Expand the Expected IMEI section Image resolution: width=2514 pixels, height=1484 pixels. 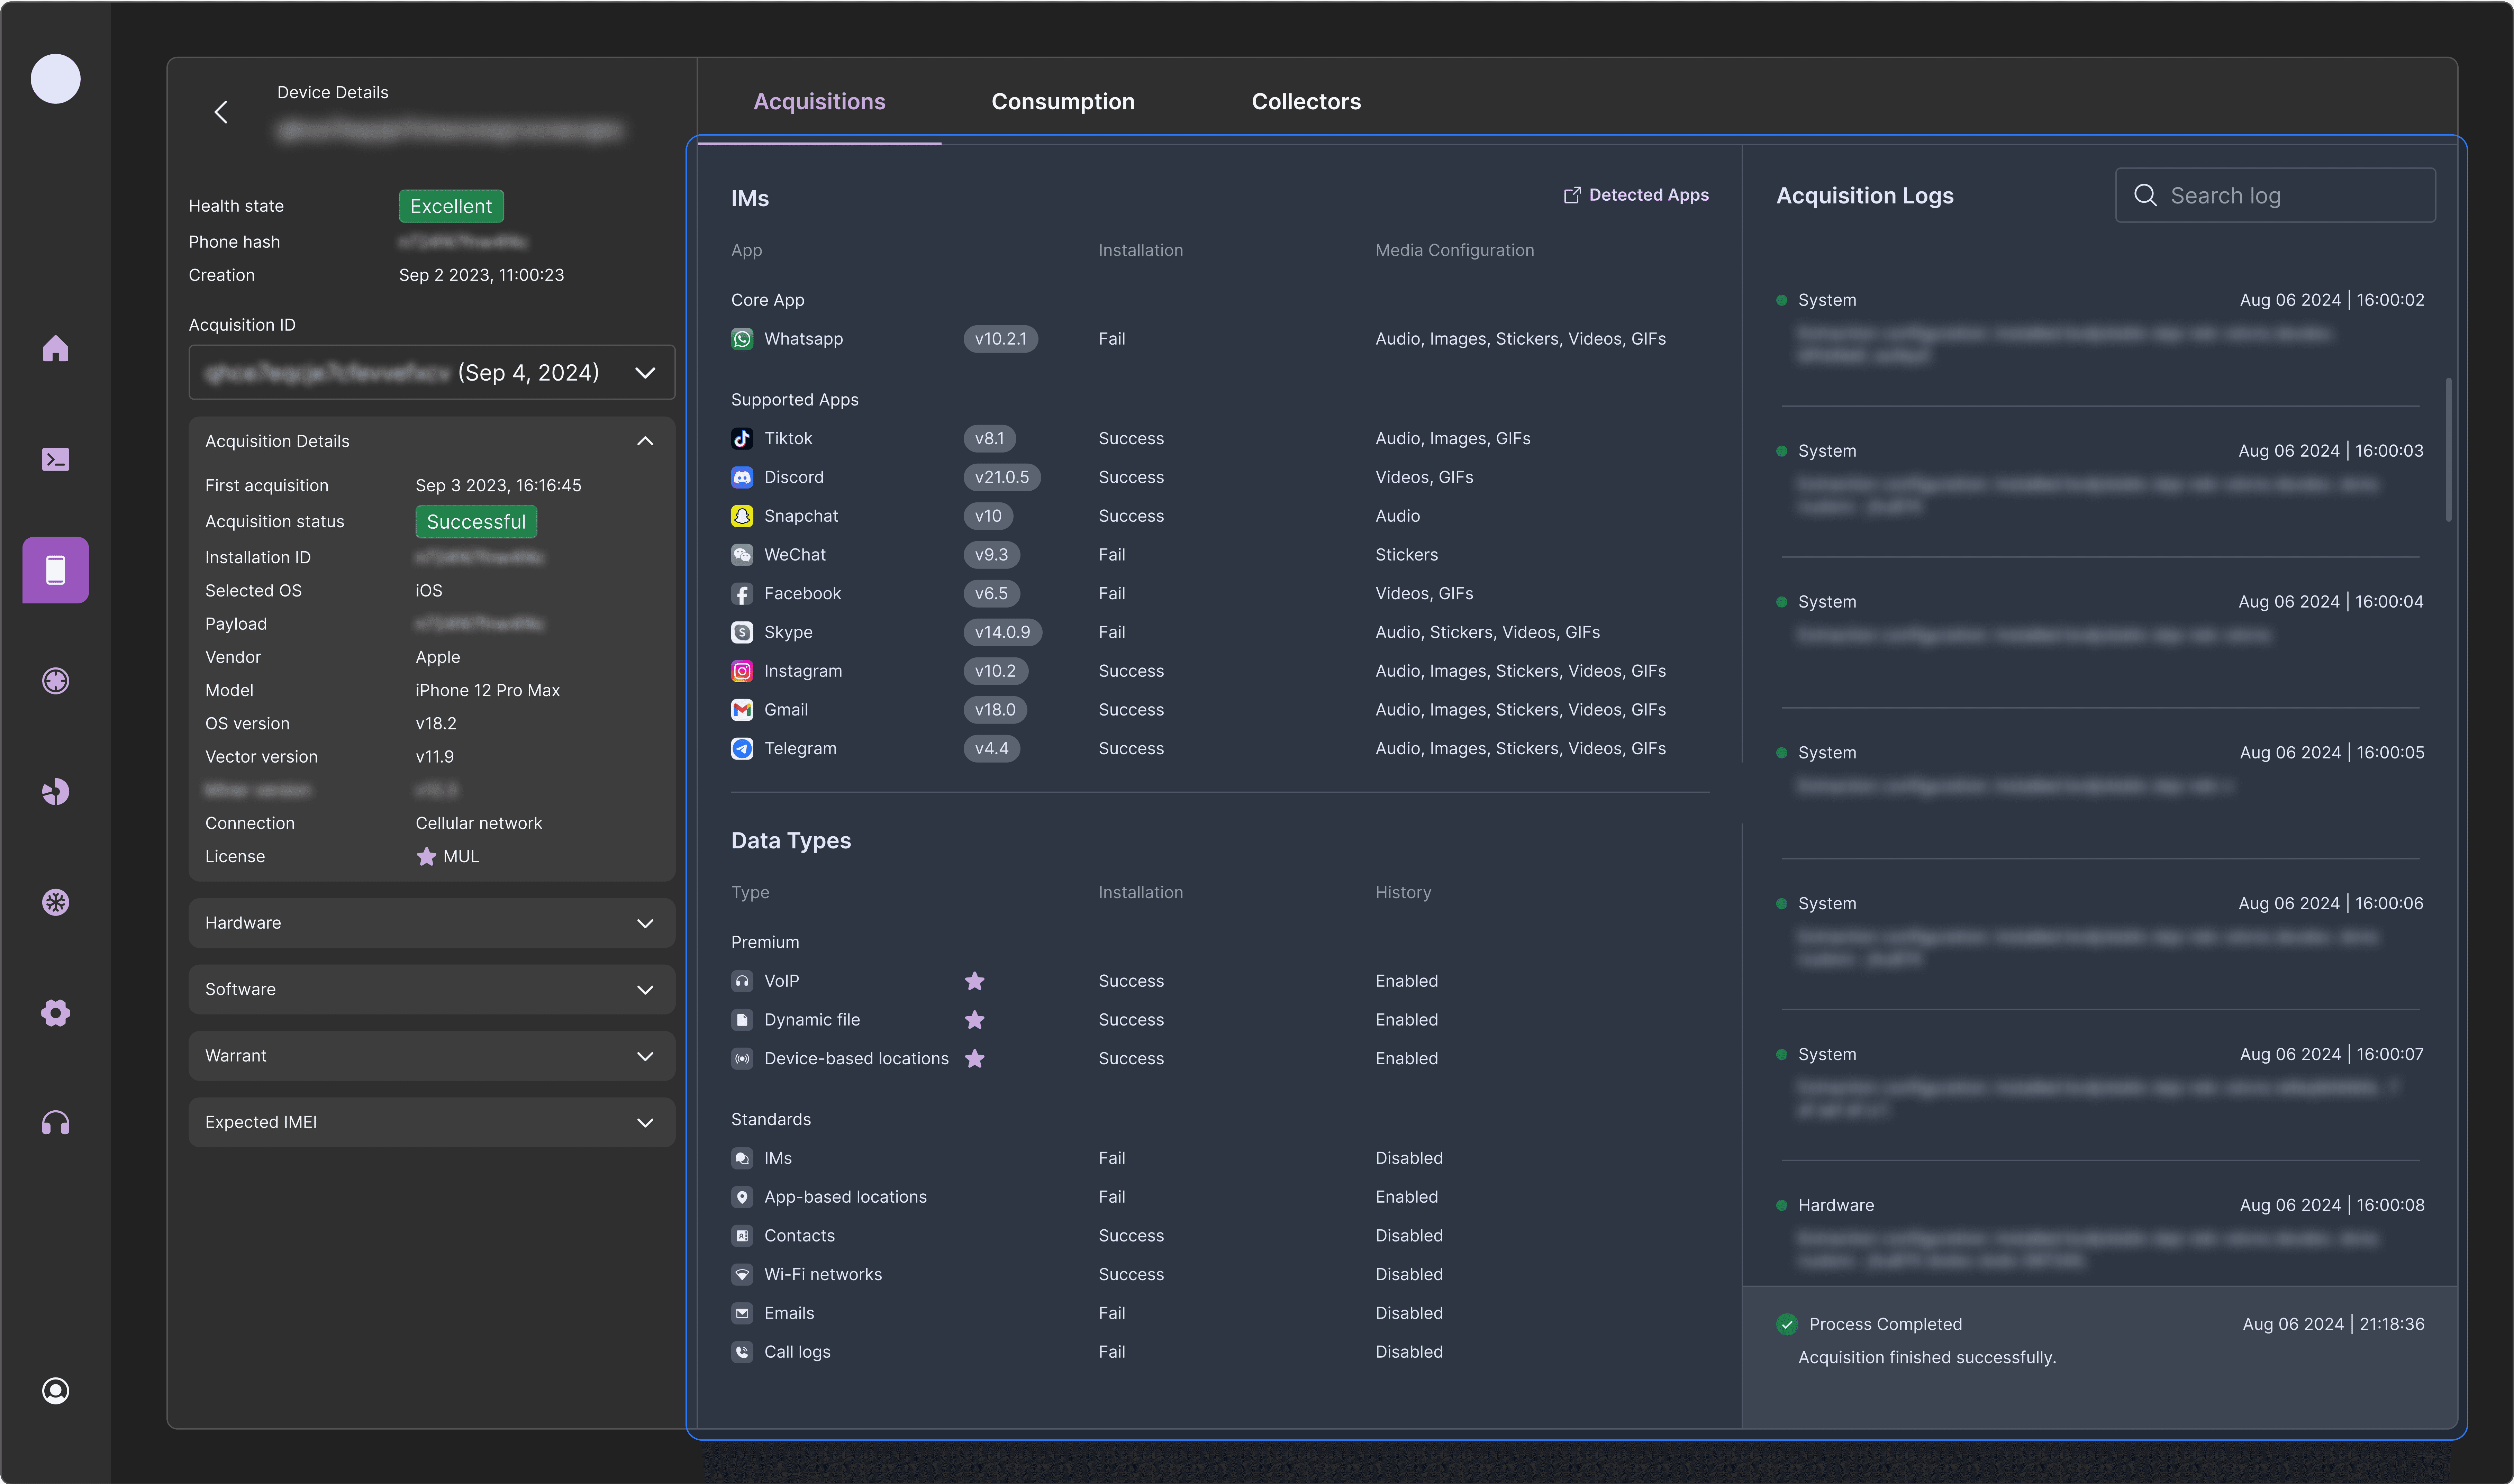tap(432, 1122)
